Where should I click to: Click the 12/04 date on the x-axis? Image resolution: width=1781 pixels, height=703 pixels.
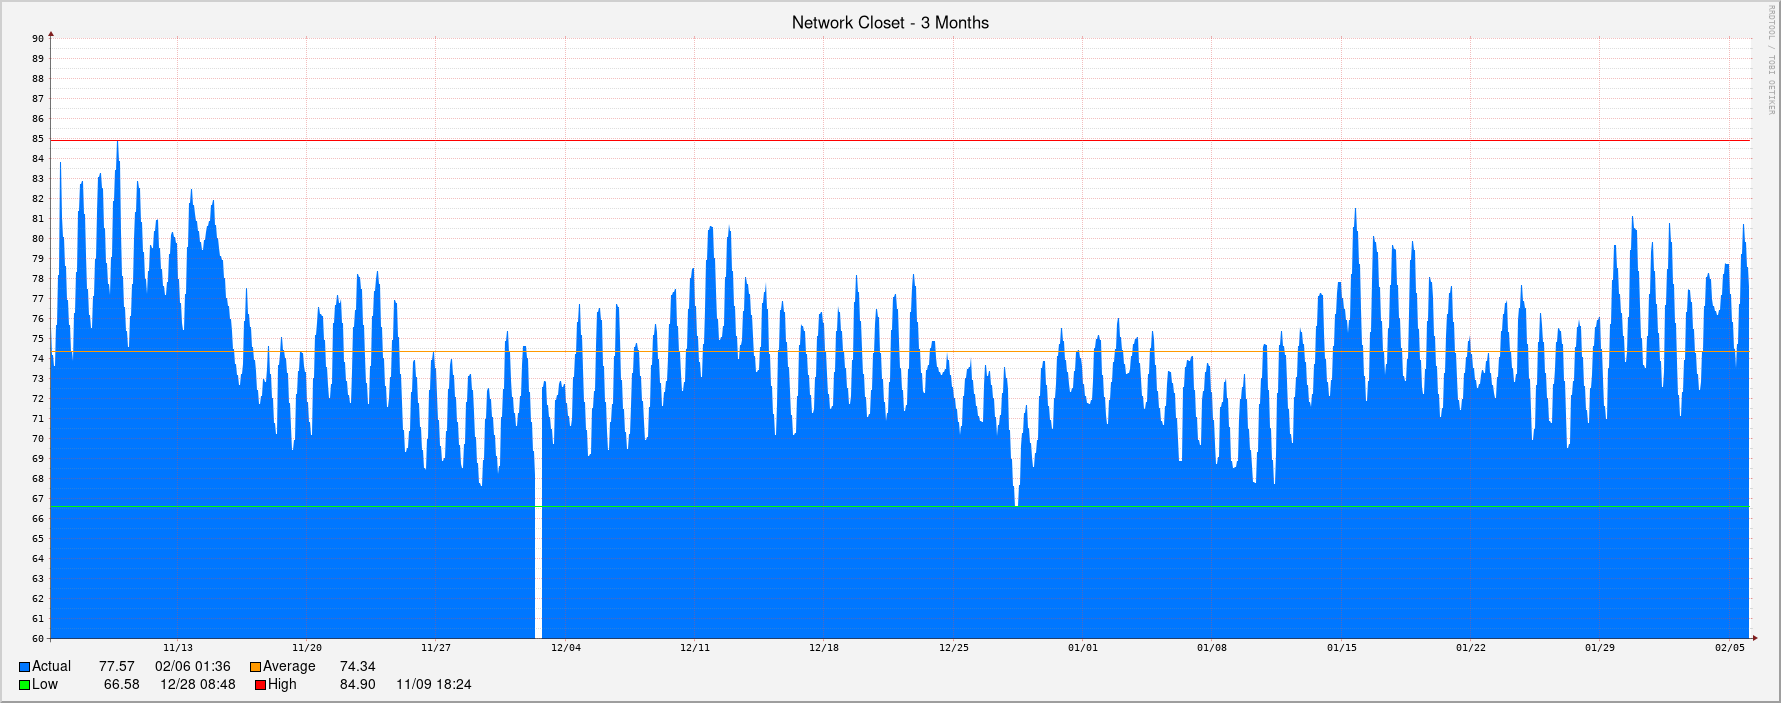pos(566,648)
